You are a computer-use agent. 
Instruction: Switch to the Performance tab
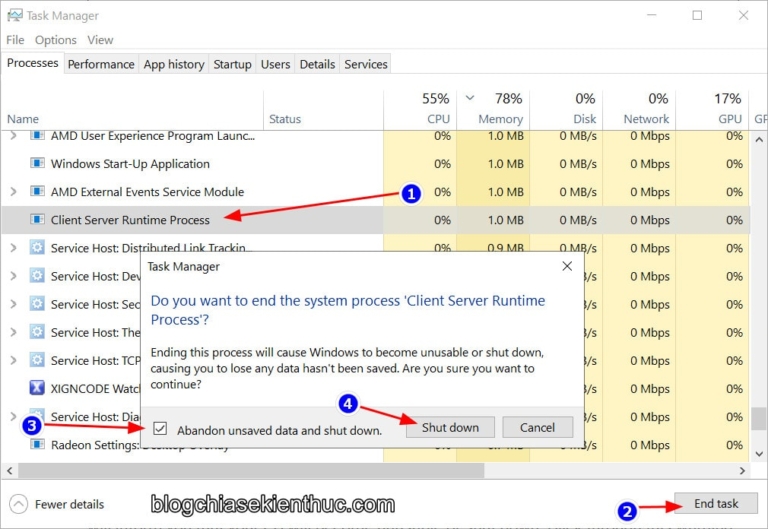tap(100, 64)
